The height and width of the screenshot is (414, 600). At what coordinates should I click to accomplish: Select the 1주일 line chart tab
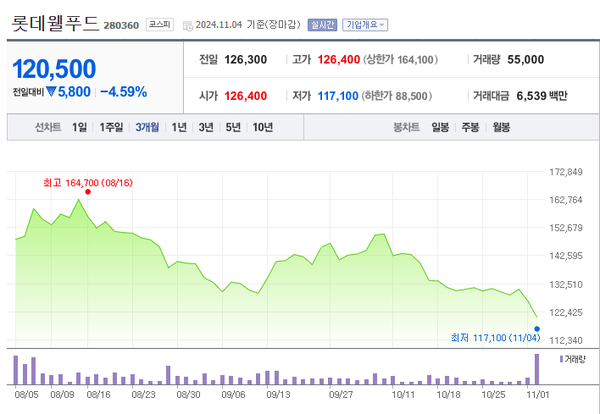tap(111, 127)
